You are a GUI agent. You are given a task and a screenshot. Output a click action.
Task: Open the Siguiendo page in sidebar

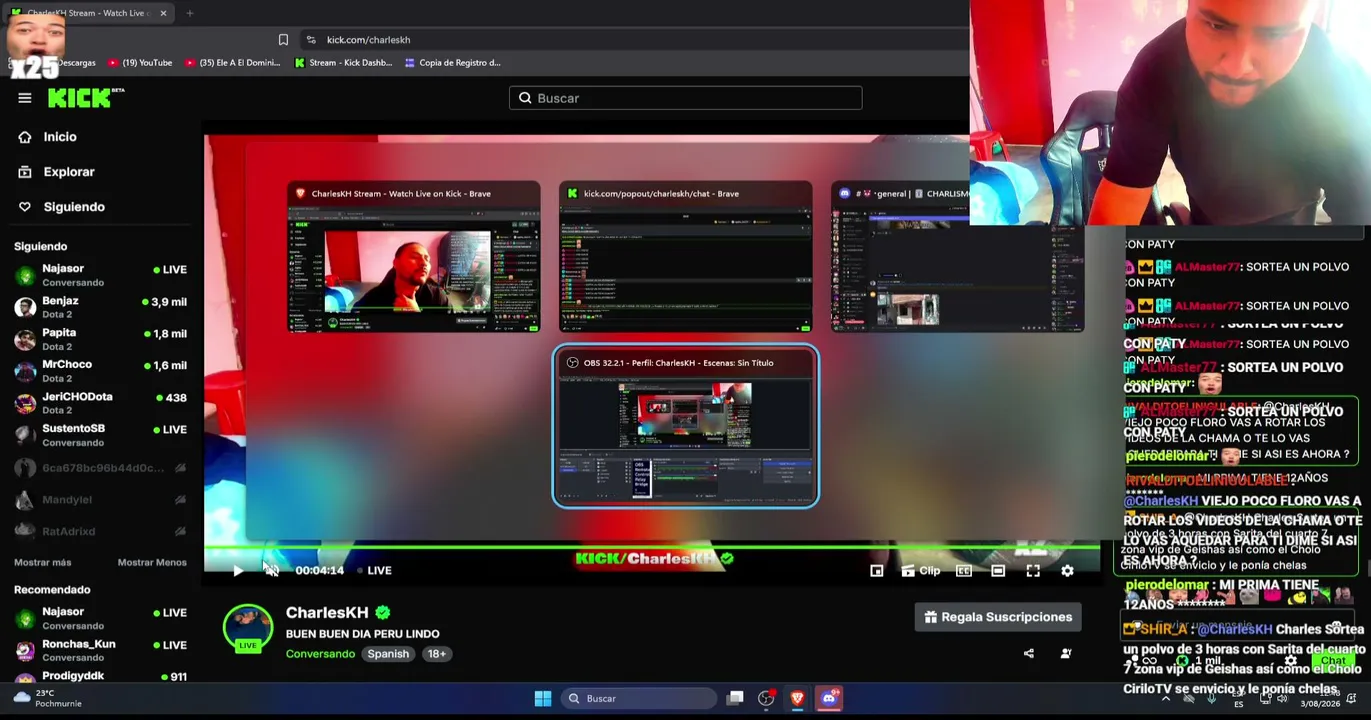[74, 207]
